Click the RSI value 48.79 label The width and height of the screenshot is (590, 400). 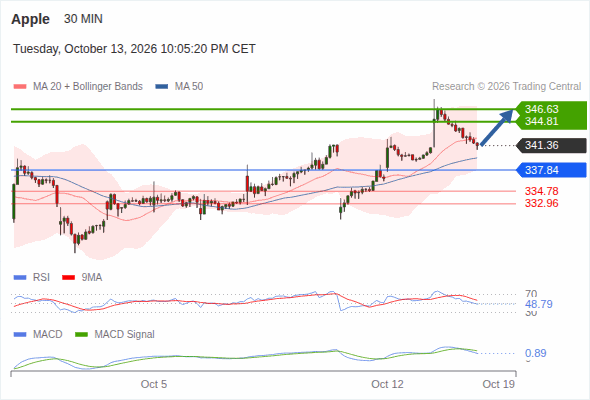click(x=539, y=304)
